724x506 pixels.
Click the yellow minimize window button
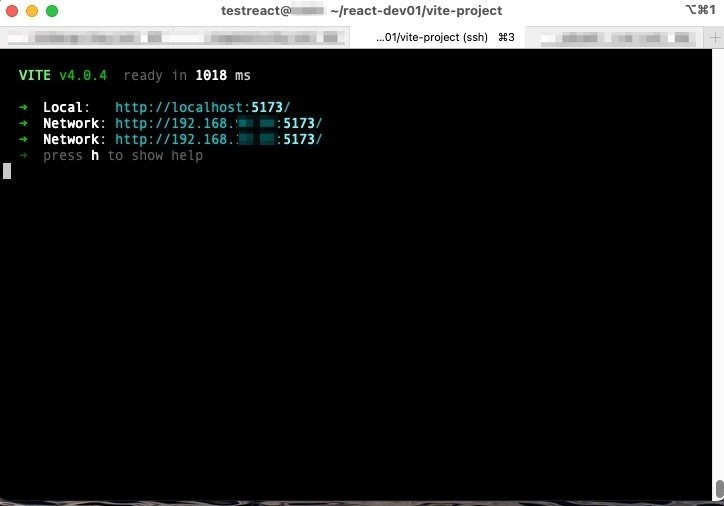tap(32, 11)
